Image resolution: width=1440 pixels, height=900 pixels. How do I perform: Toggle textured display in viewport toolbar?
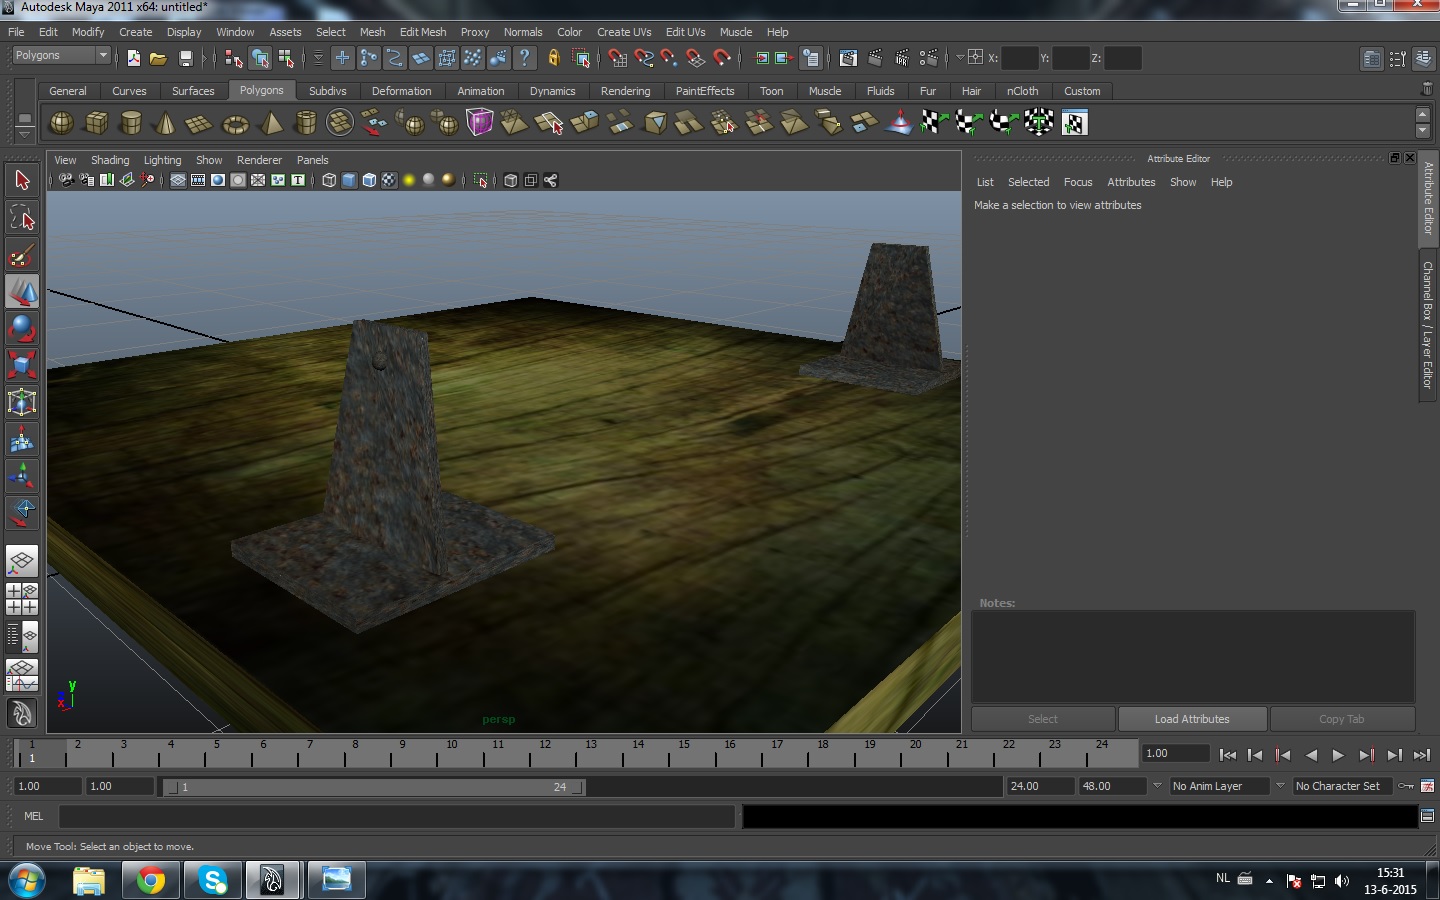click(x=389, y=181)
